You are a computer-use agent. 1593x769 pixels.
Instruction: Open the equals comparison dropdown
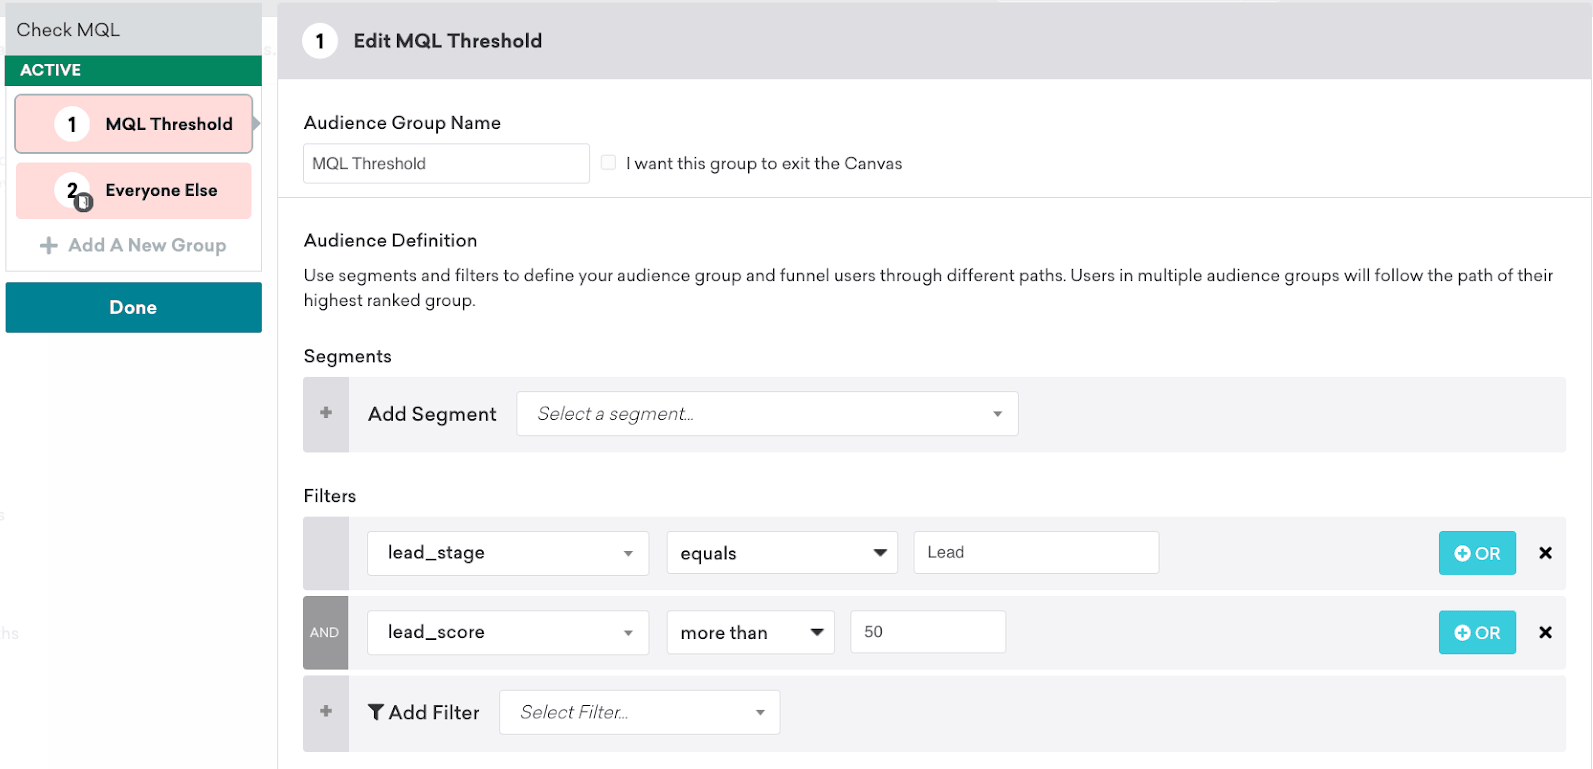tap(782, 553)
